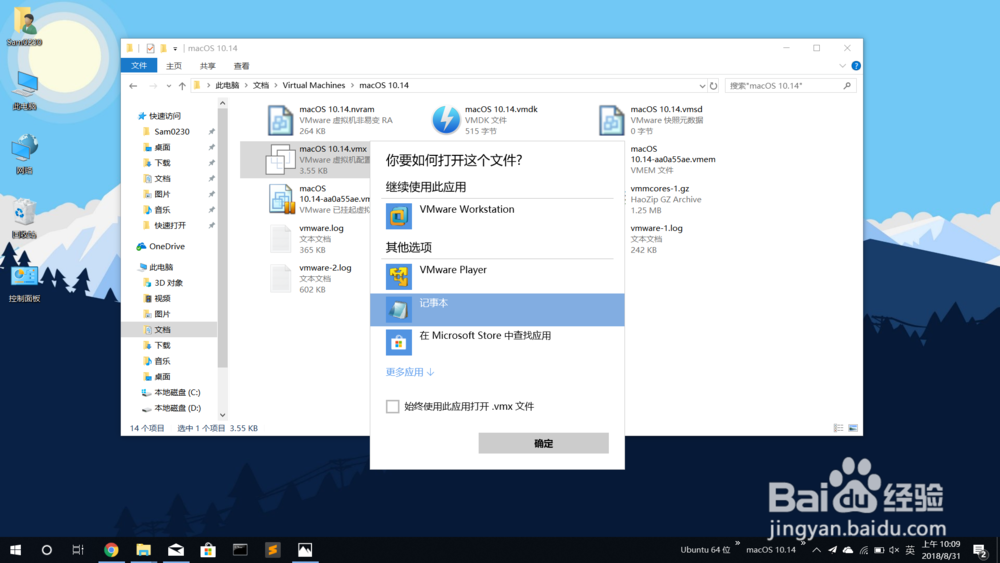This screenshot has width=1000, height=563.
Task: Go back using Explorer back arrow
Action: 133,85
